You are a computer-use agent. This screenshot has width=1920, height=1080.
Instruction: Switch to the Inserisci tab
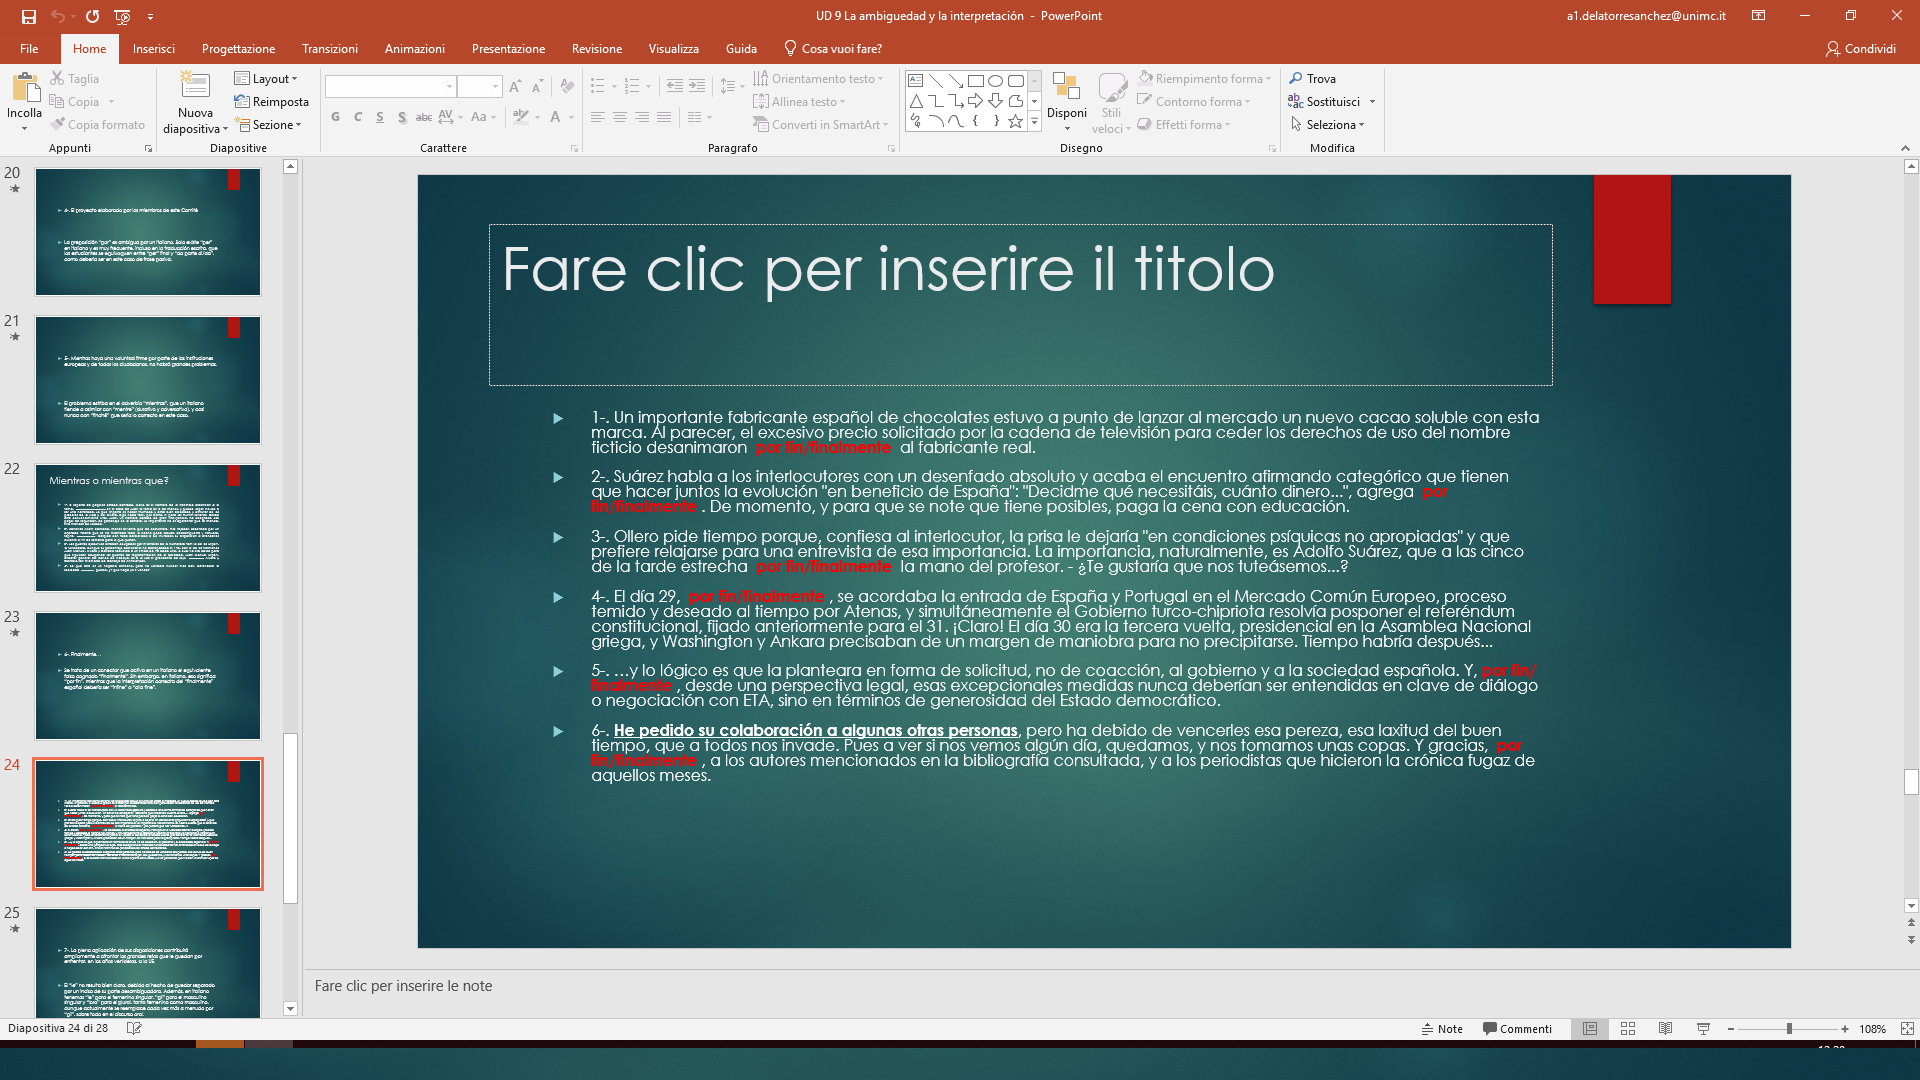[154, 49]
